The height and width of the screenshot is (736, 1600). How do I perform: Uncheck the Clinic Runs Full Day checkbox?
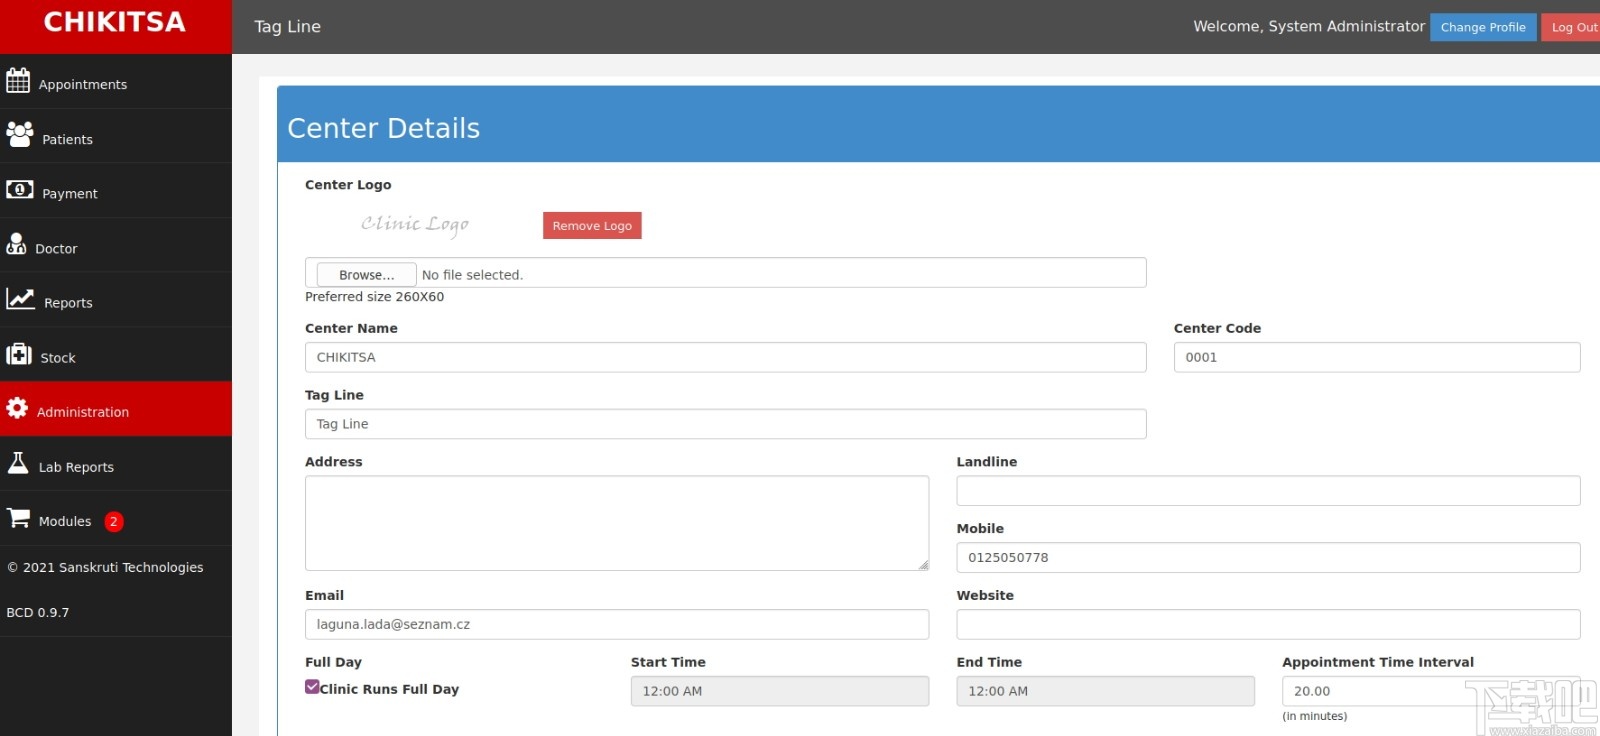click(312, 687)
